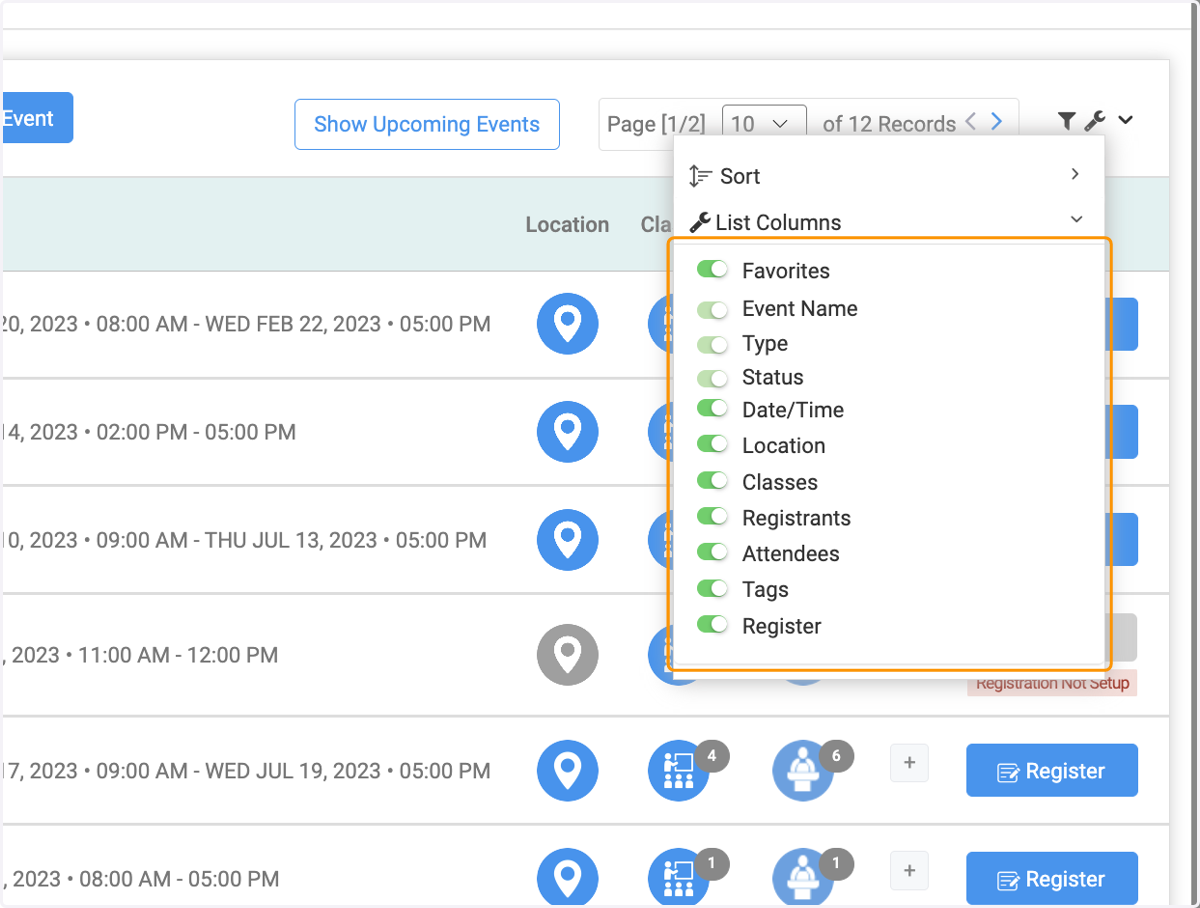1200x908 pixels.
Task: Click plus tag button in Jul 19, 2023 row
Action: [909, 763]
